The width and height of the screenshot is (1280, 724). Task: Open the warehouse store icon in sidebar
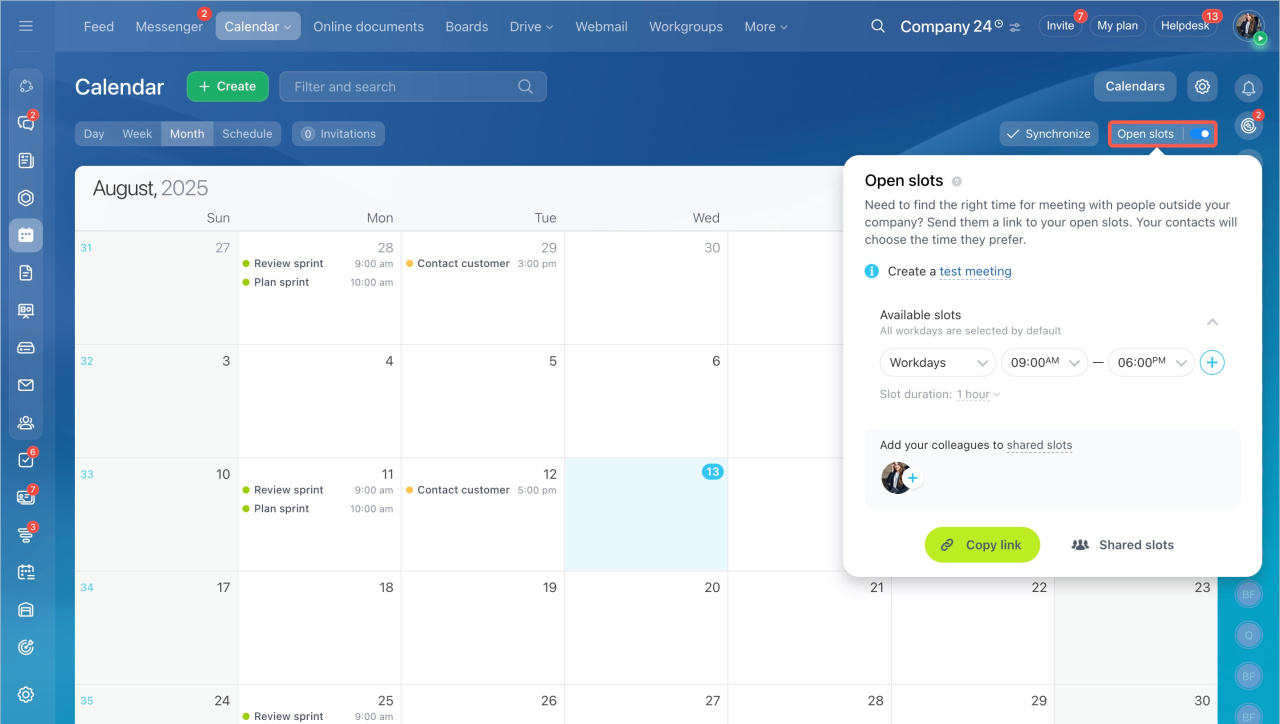click(26, 610)
